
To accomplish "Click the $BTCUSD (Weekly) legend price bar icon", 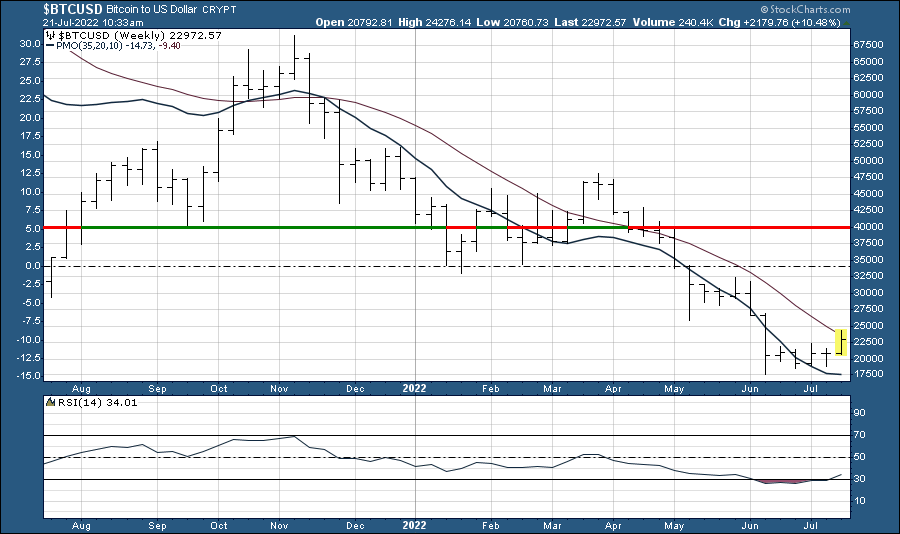I will click(x=51, y=35).
